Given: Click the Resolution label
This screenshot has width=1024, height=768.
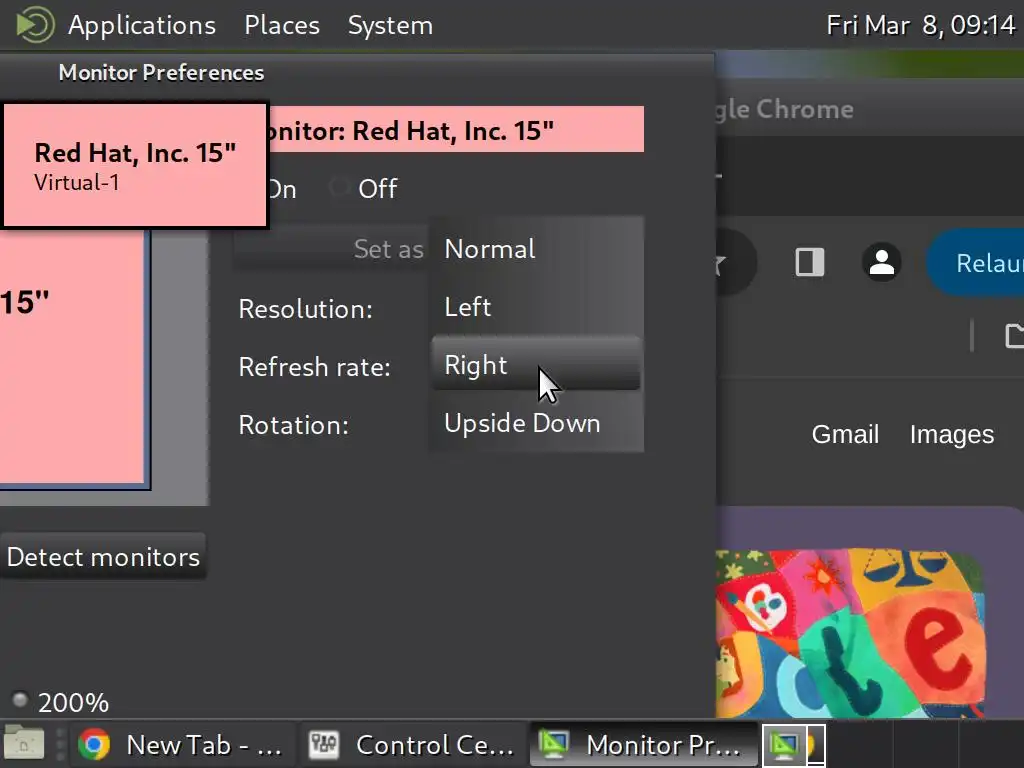Looking at the screenshot, I should 306,309.
